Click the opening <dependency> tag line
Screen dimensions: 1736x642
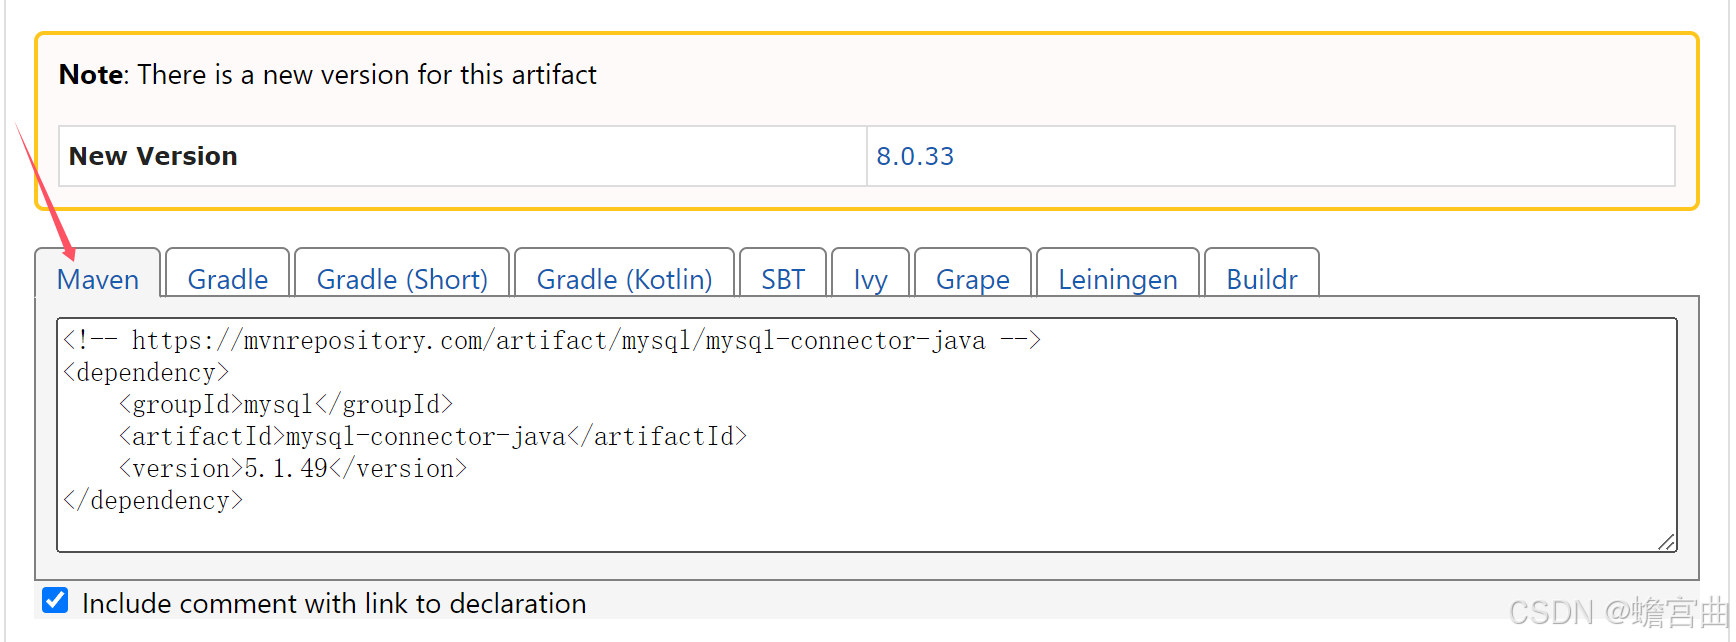click(146, 372)
